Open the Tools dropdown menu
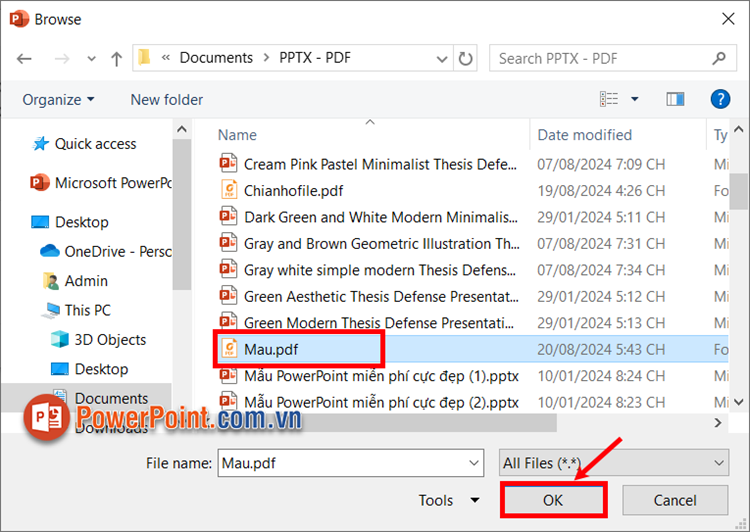750x532 pixels. (449, 500)
